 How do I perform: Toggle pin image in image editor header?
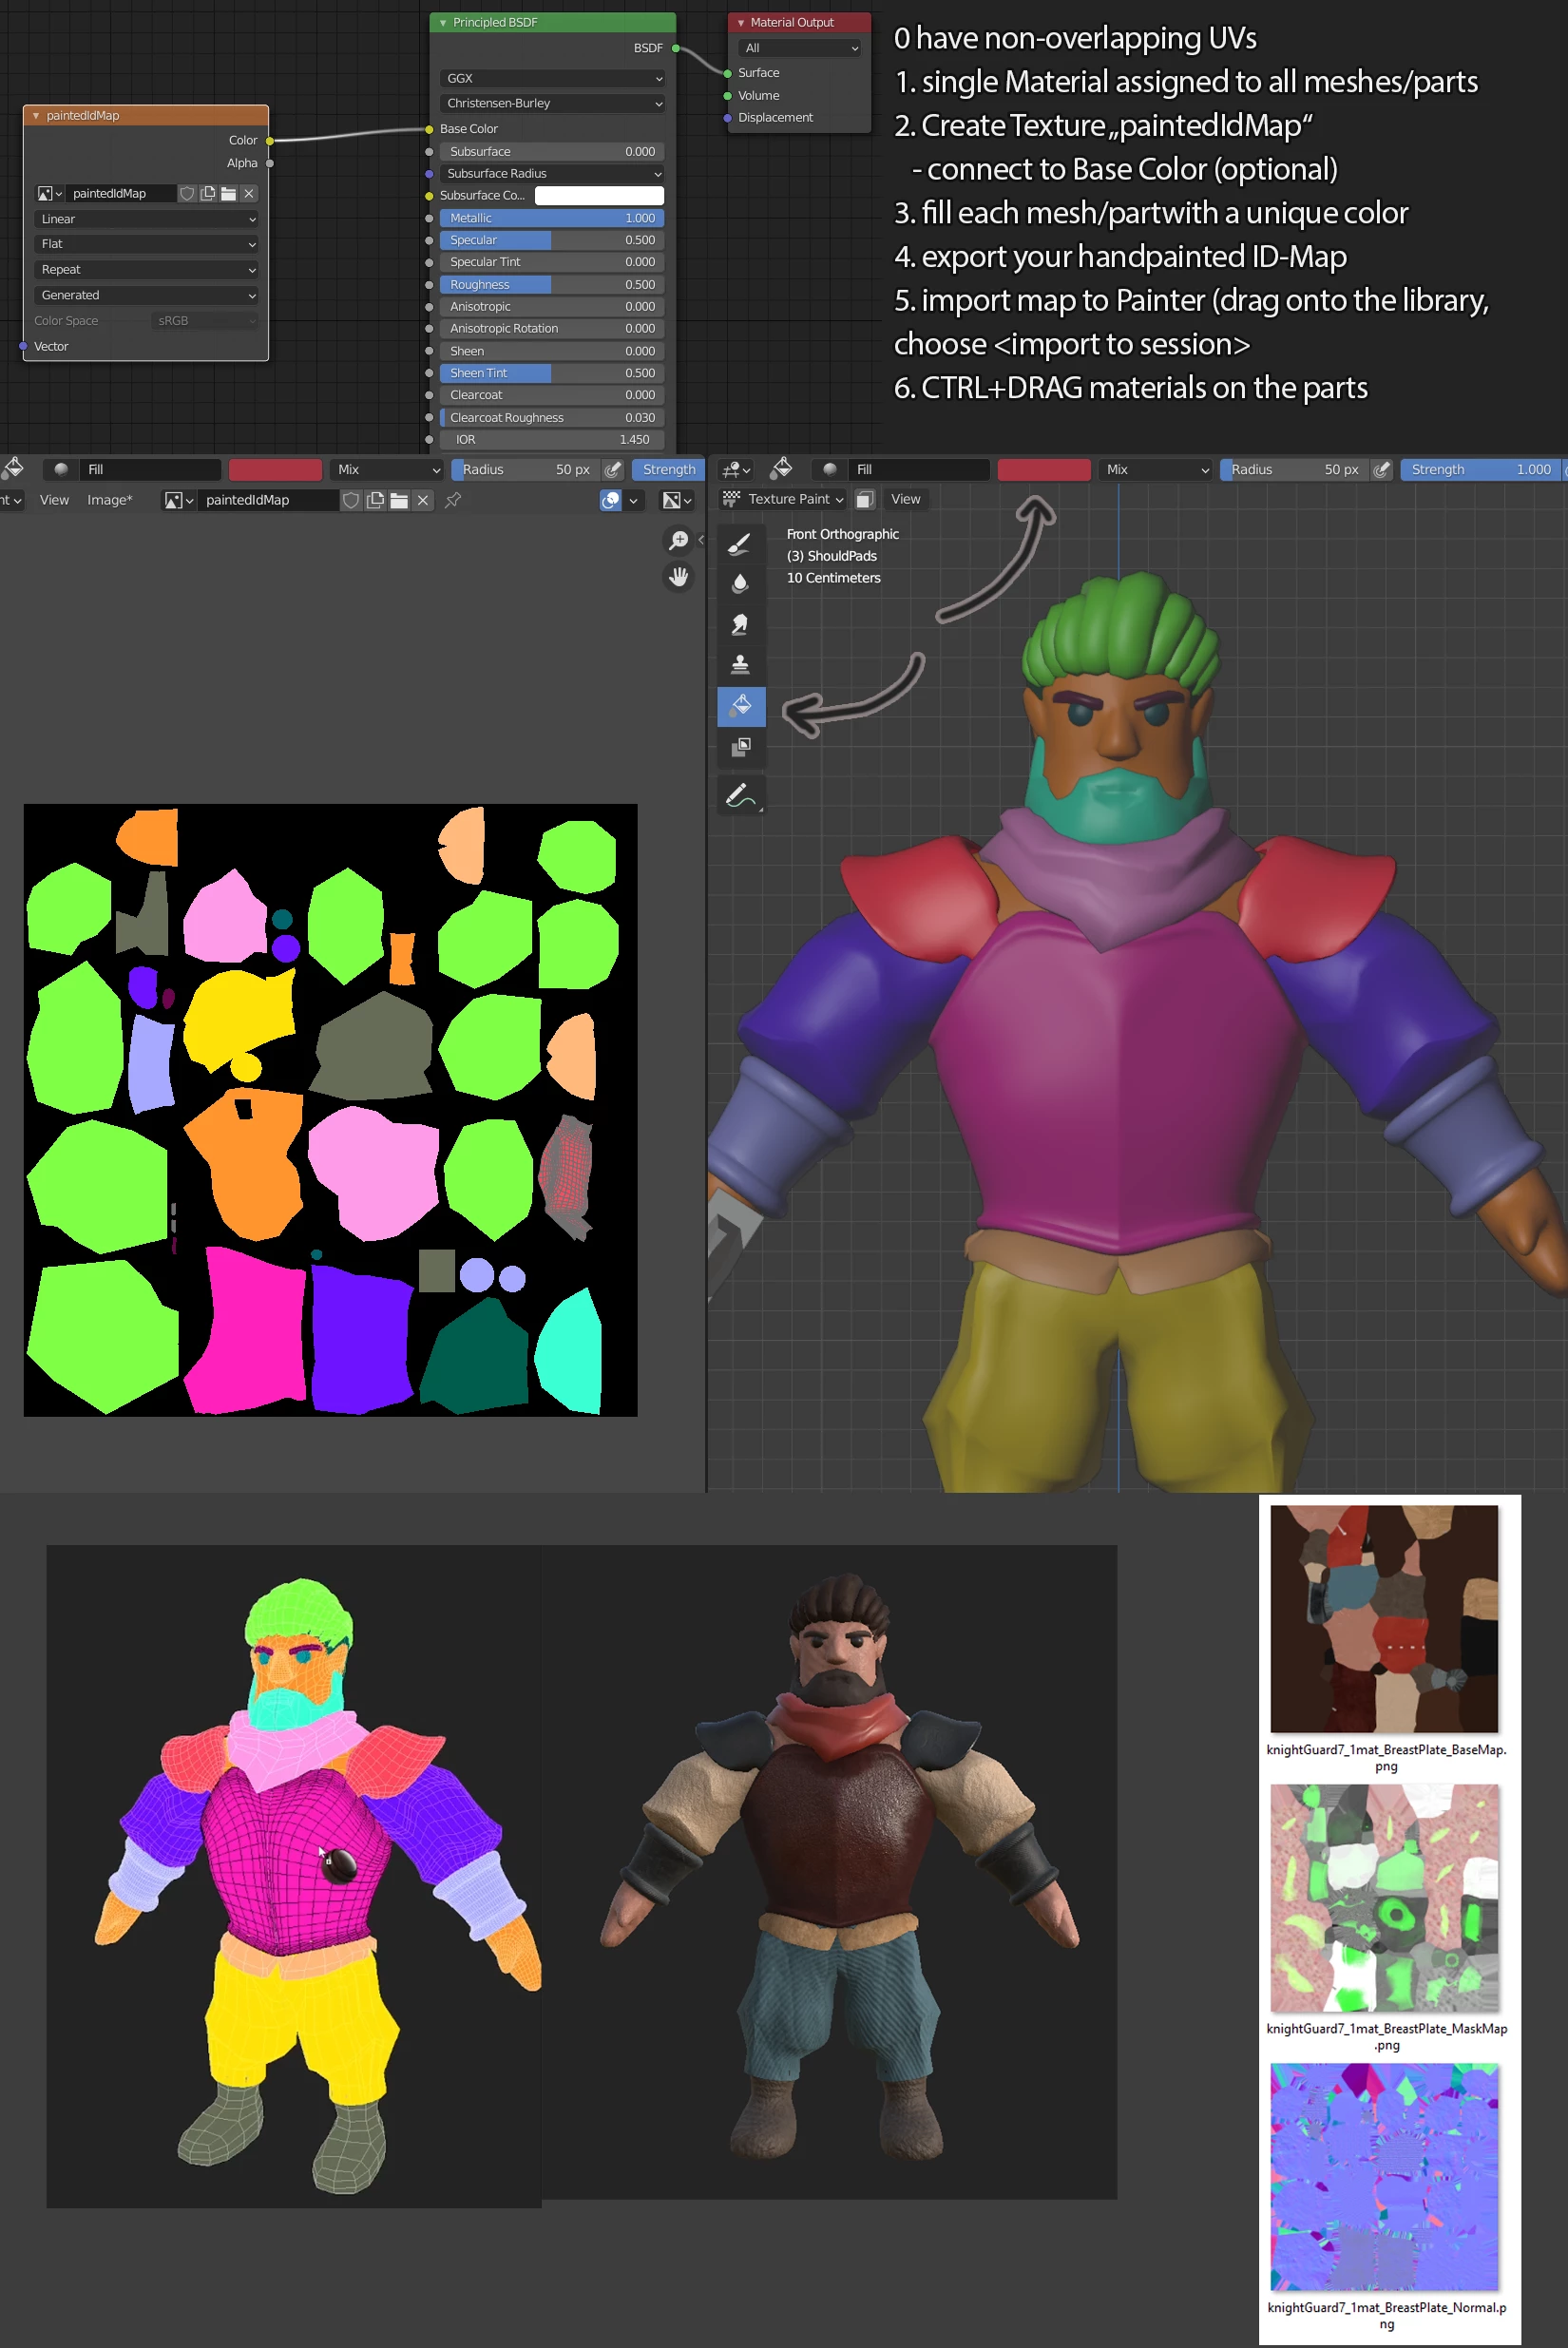coord(453,500)
